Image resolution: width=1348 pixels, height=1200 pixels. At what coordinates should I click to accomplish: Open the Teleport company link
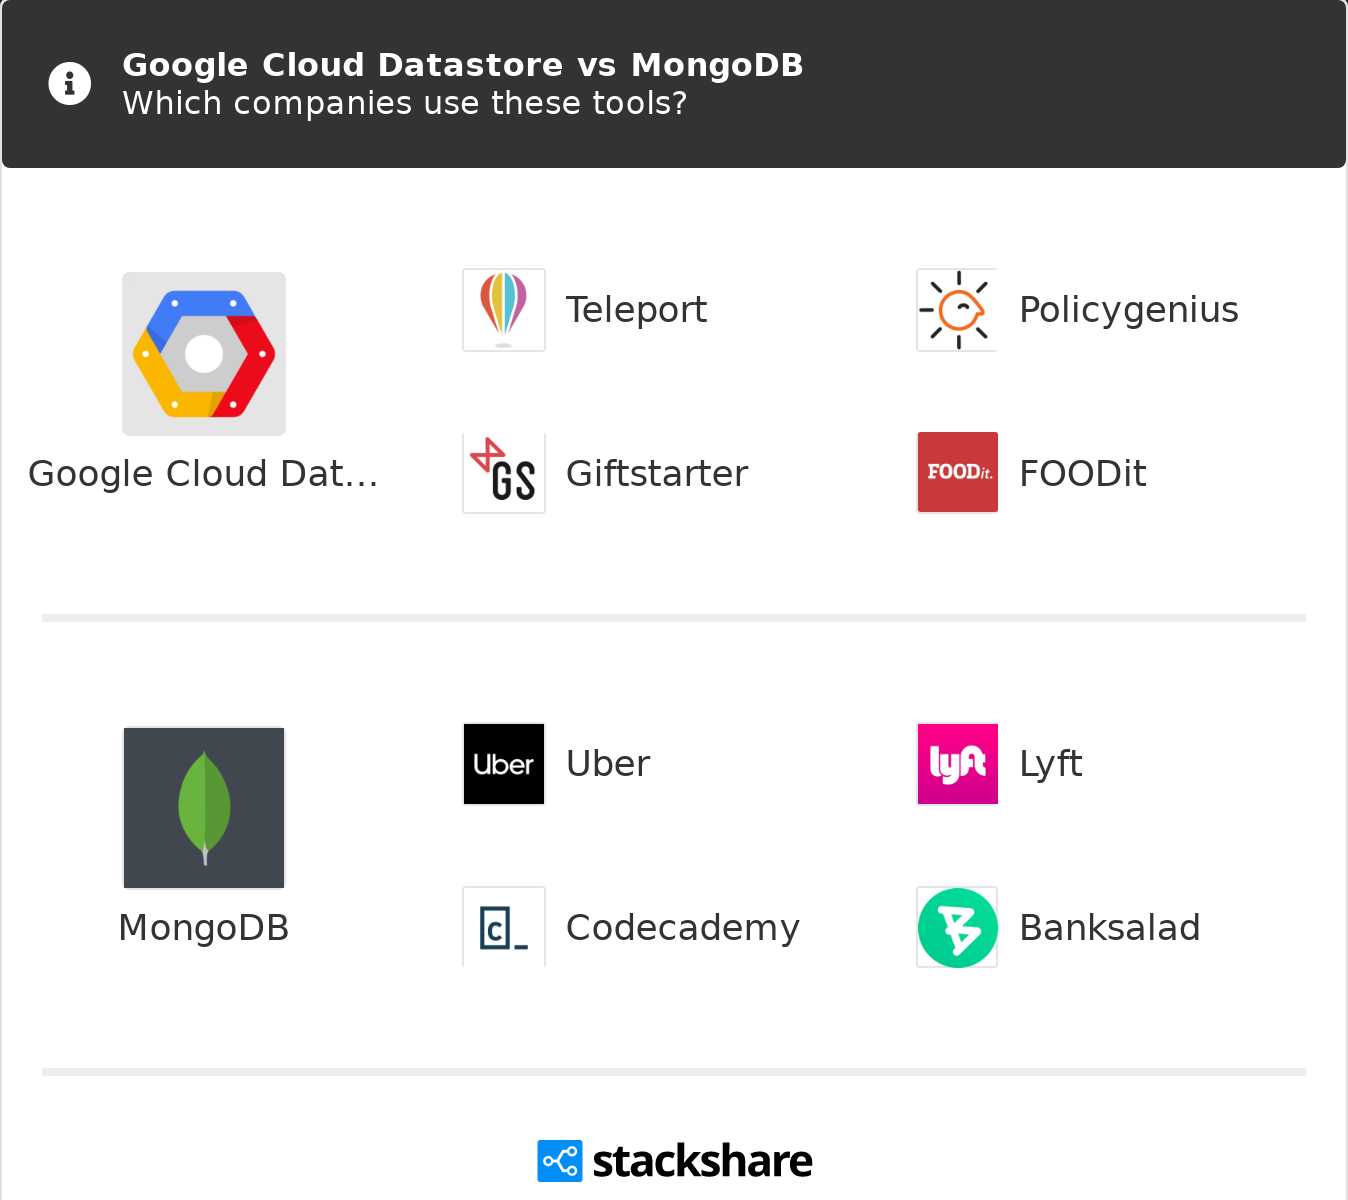[x=636, y=310]
